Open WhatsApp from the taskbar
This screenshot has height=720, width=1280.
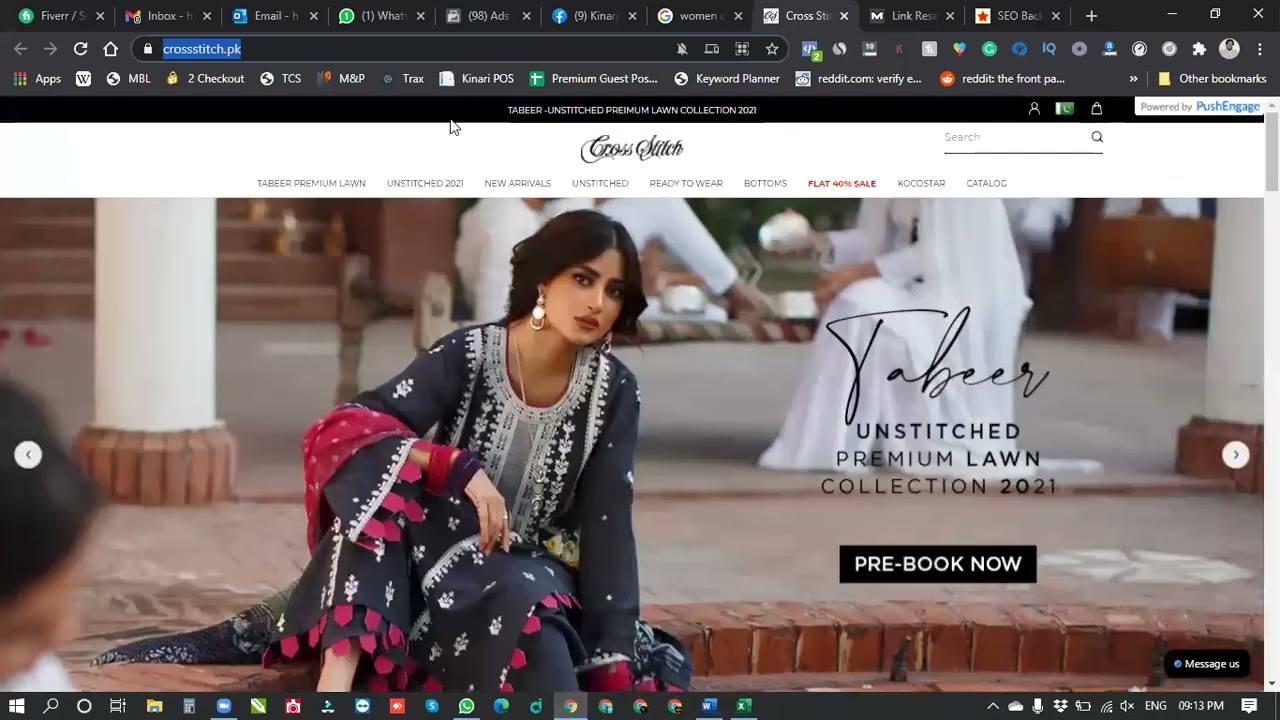467,706
